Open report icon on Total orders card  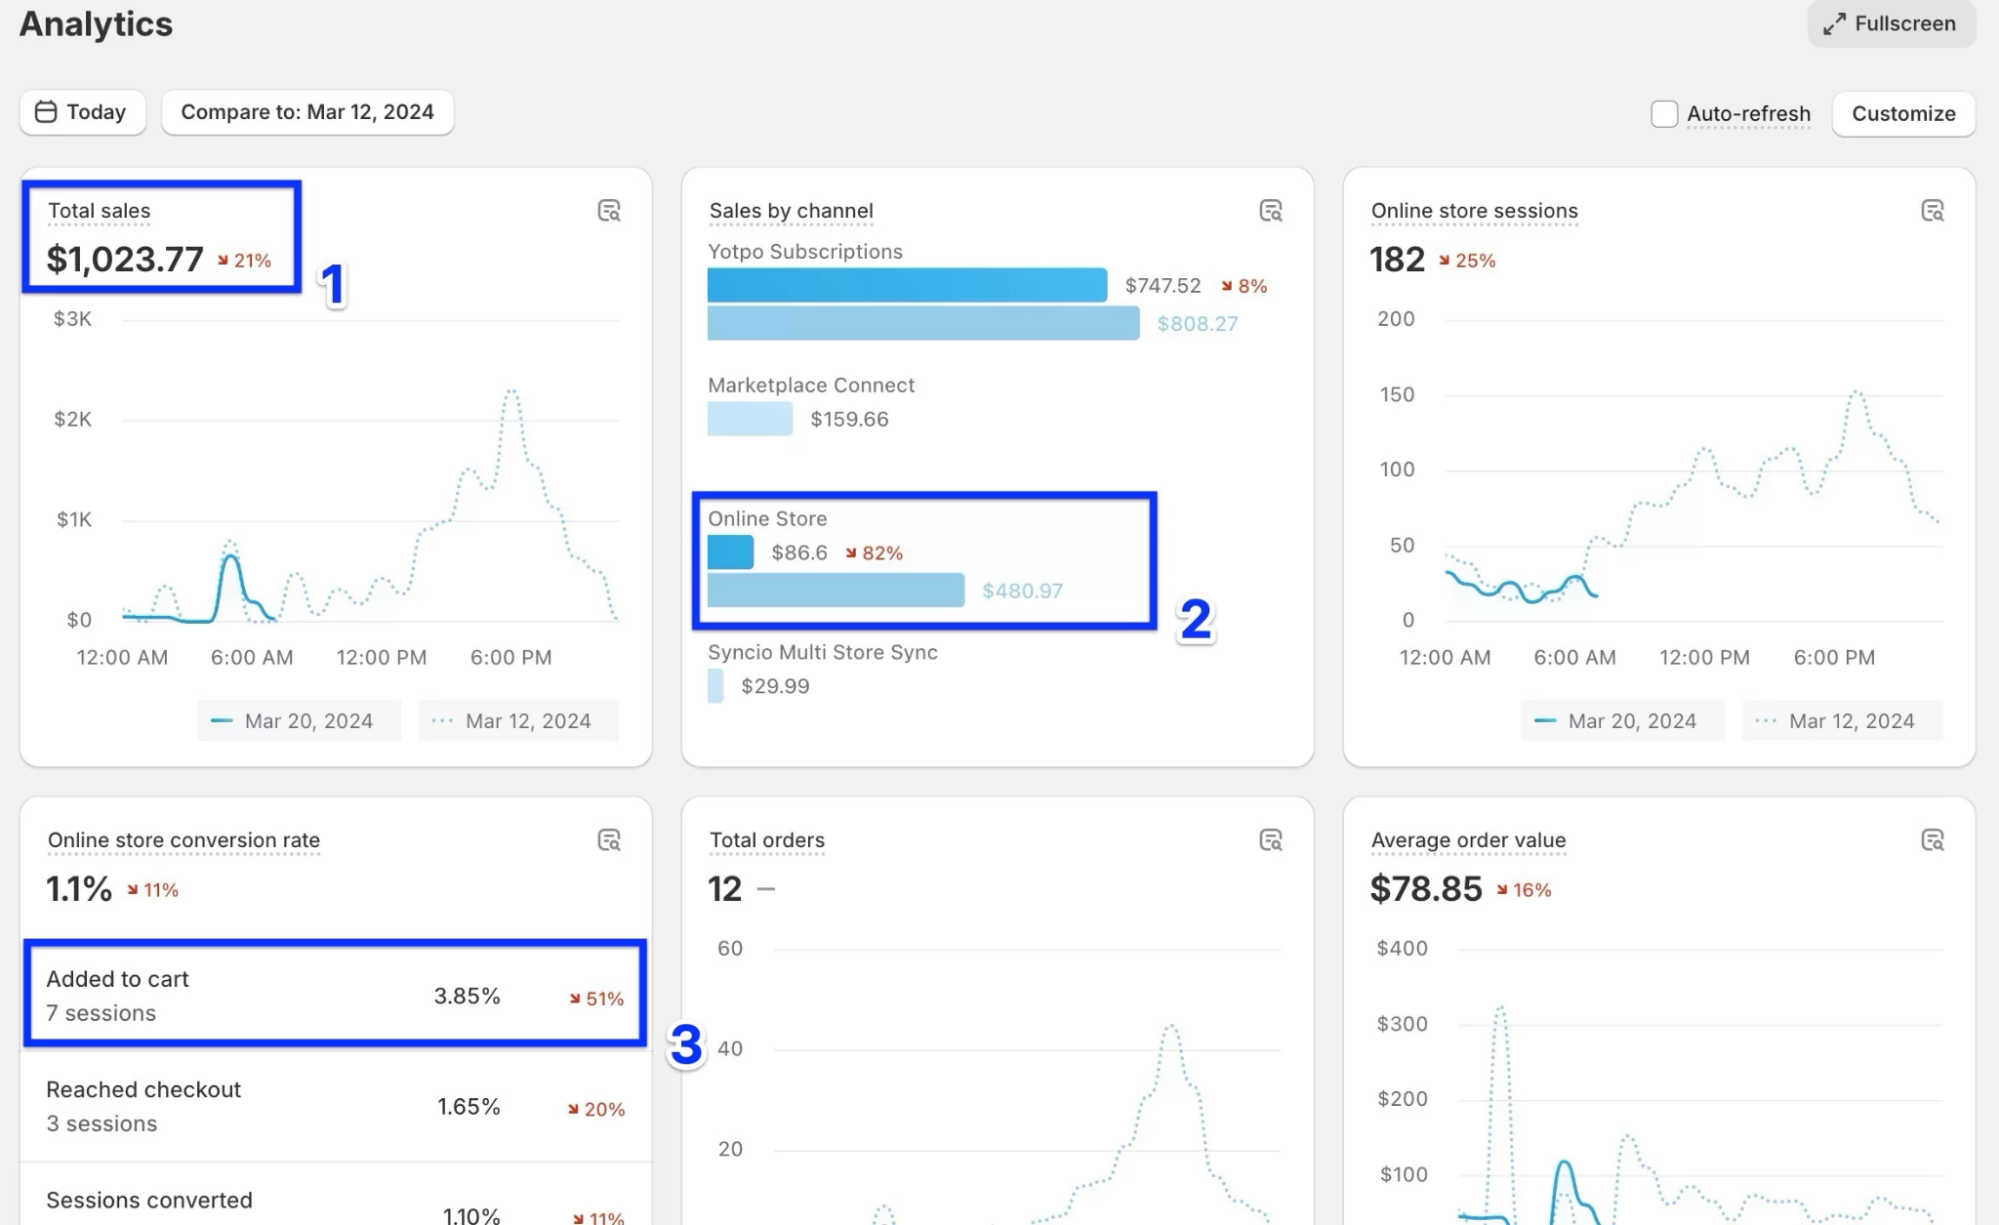[1270, 840]
